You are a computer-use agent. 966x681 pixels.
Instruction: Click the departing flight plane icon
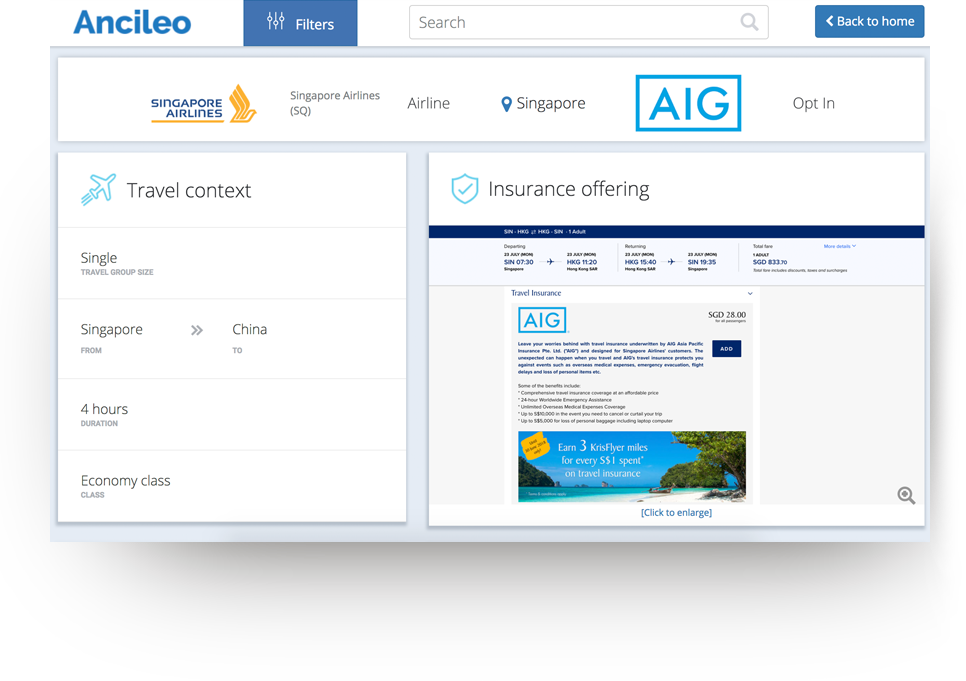click(550, 262)
